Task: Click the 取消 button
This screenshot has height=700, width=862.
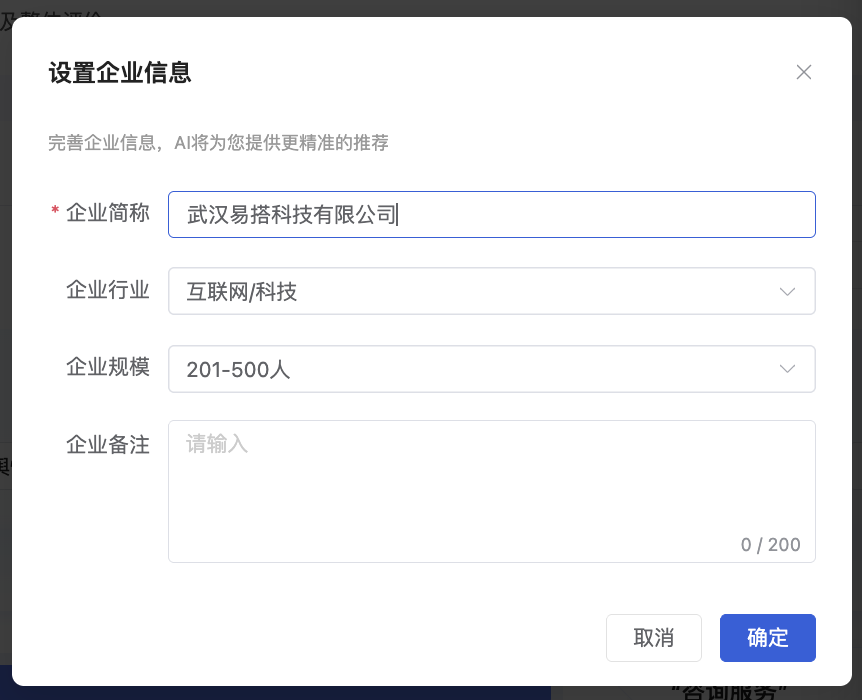Action: point(654,638)
